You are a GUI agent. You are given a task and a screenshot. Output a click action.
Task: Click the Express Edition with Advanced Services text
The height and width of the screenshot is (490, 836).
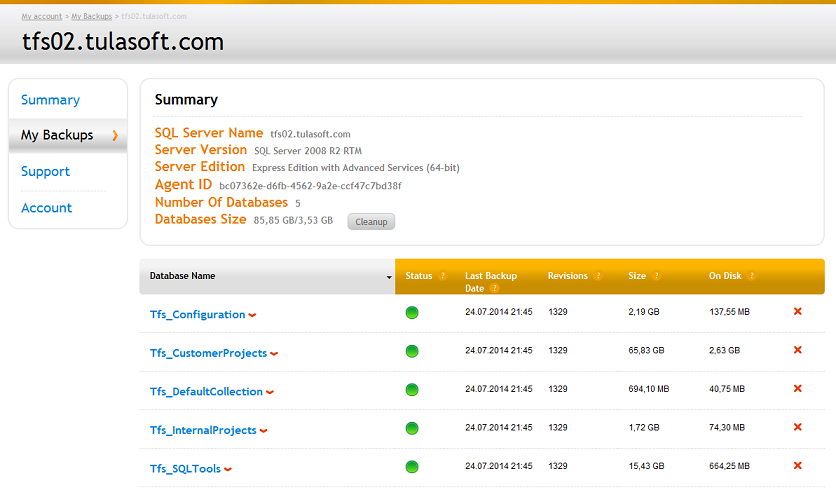(356, 168)
